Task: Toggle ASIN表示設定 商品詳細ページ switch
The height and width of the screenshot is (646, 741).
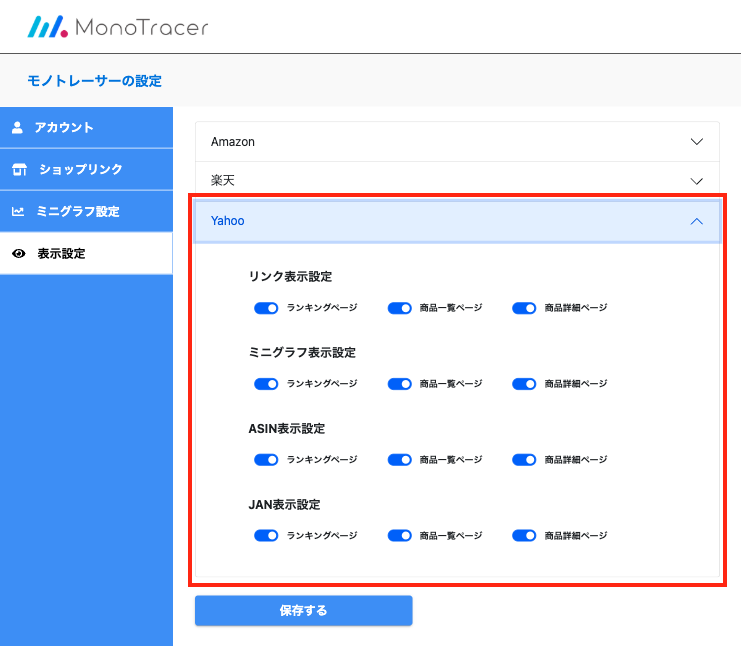Action: tap(524, 460)
